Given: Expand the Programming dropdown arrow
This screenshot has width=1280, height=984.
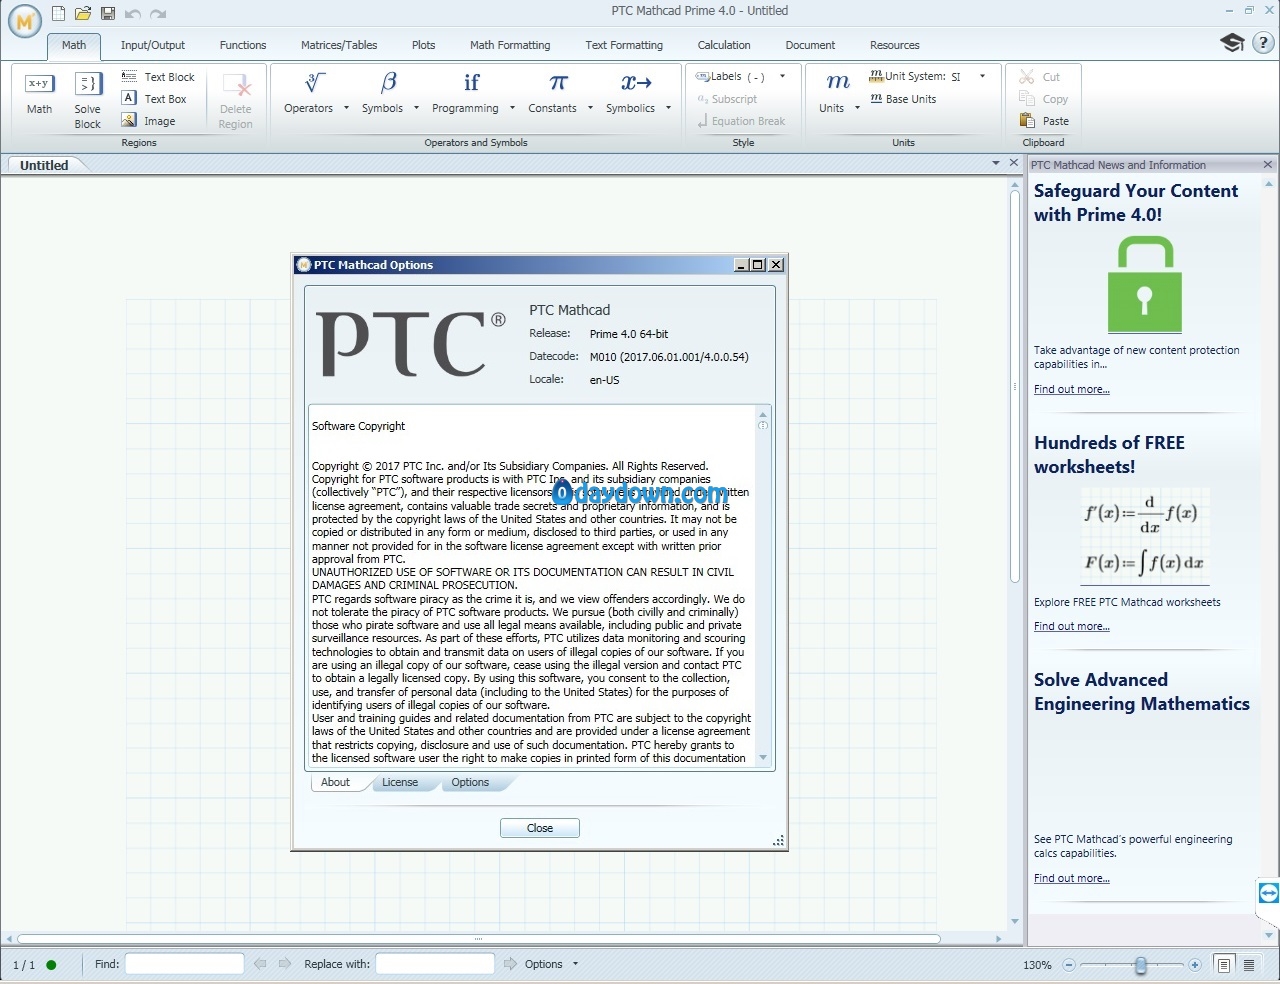Looking at the screenshot, I should pyautogui.click(x=512, y=108).
